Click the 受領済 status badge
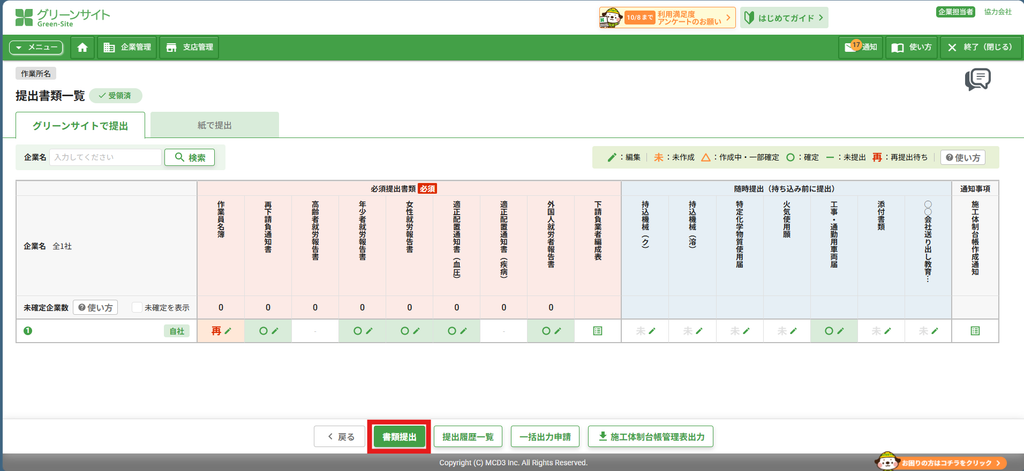Screen dimensions: 1024x471 [x=115, y=96]
